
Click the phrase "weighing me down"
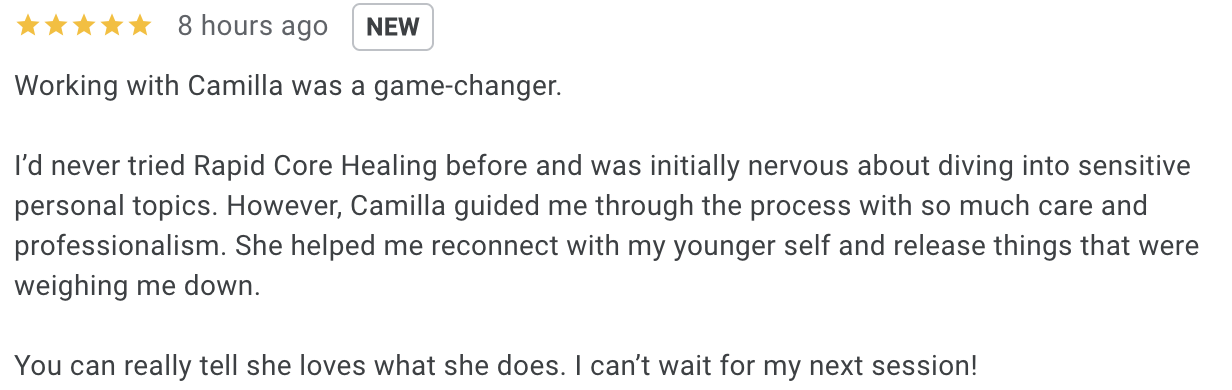click(x=137, y=286)
